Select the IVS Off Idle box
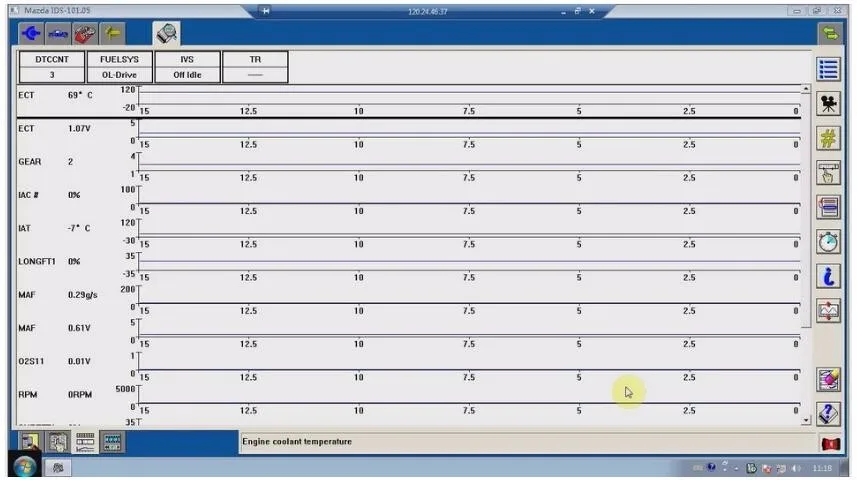 click(187, 67)
